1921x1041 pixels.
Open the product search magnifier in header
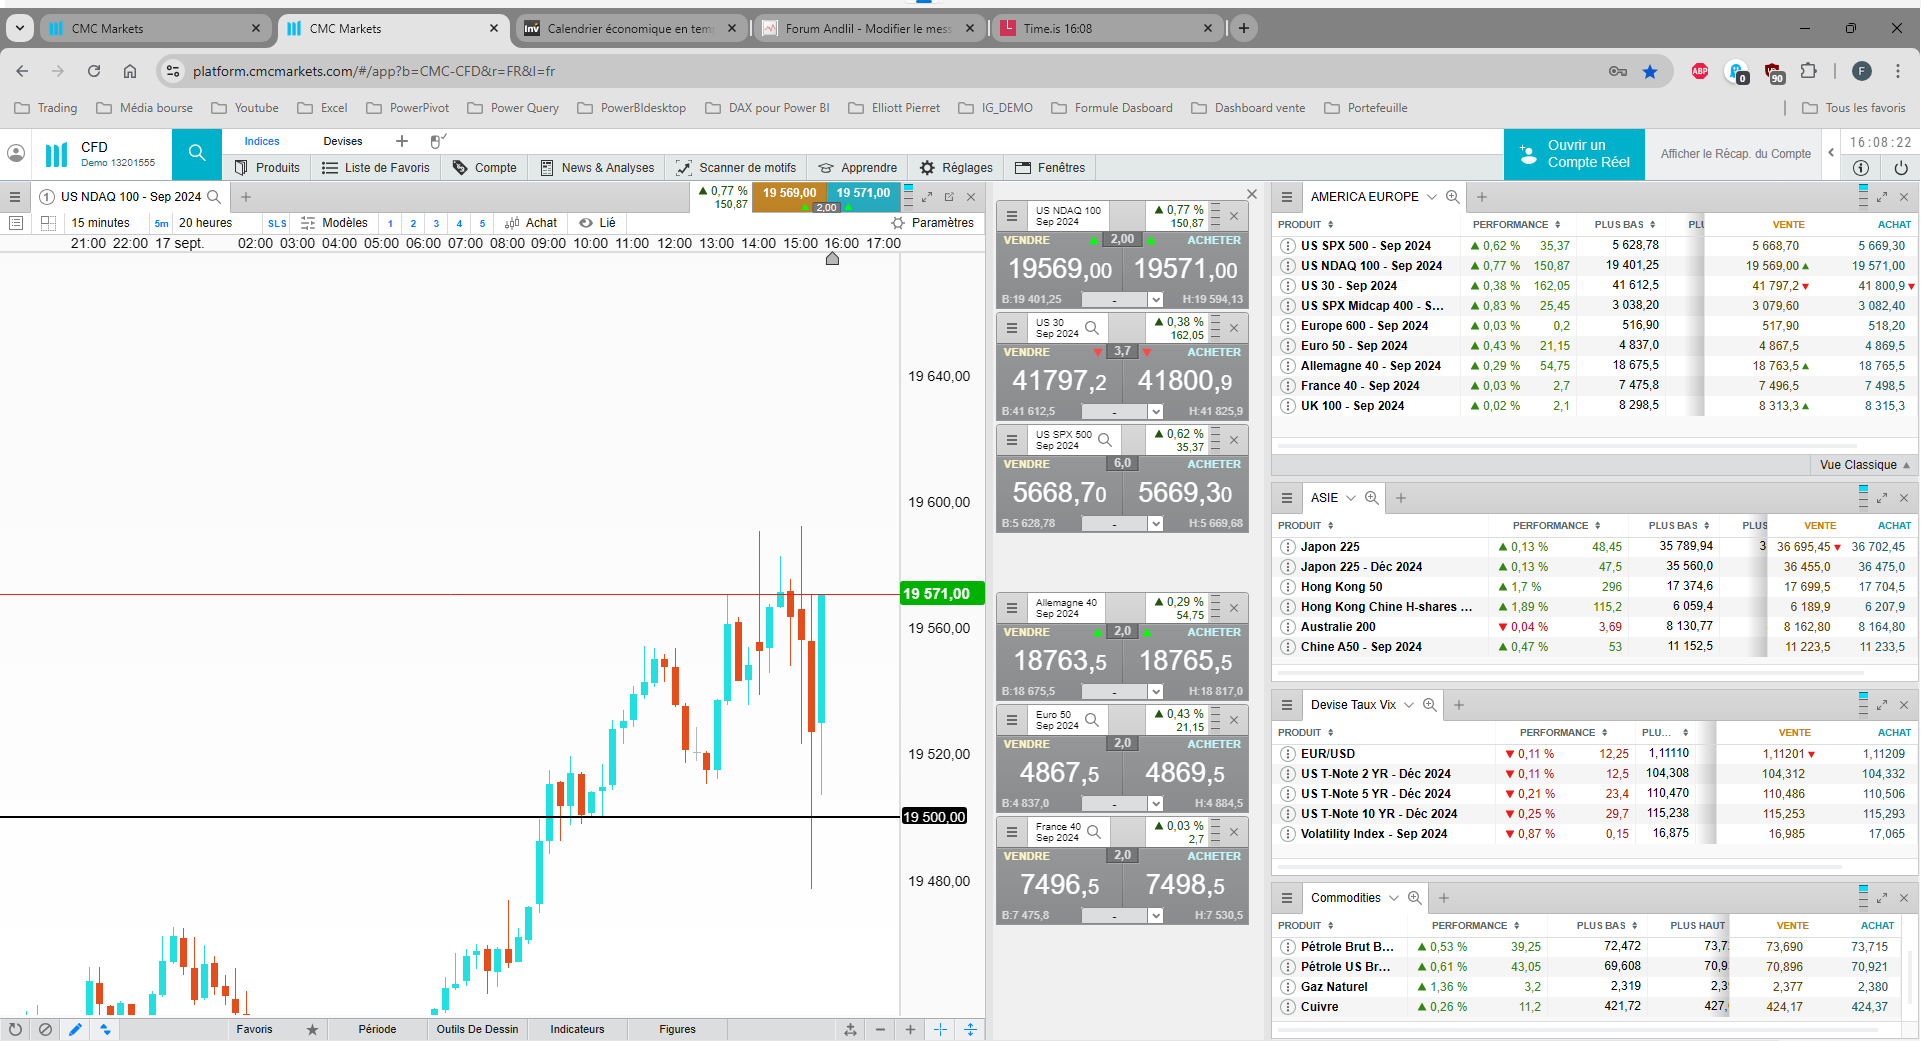197,154
